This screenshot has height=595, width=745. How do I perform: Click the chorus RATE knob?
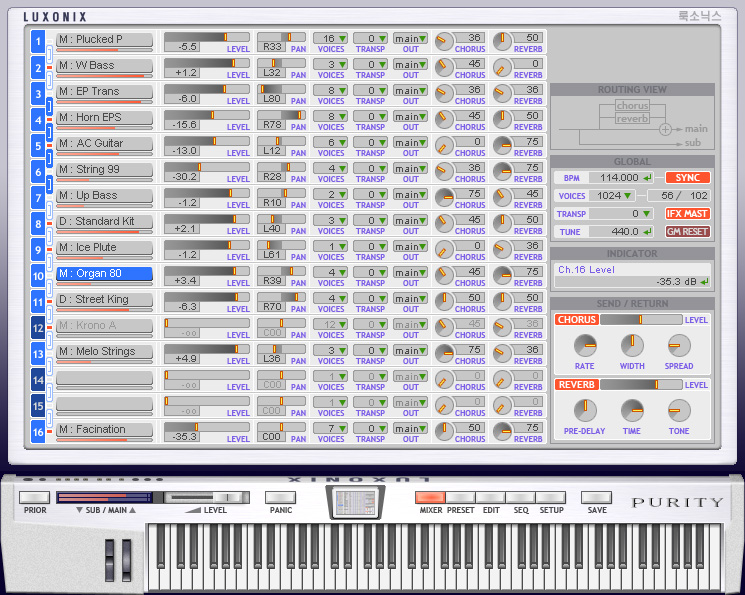pyautogui.click(x=585, y=345)
